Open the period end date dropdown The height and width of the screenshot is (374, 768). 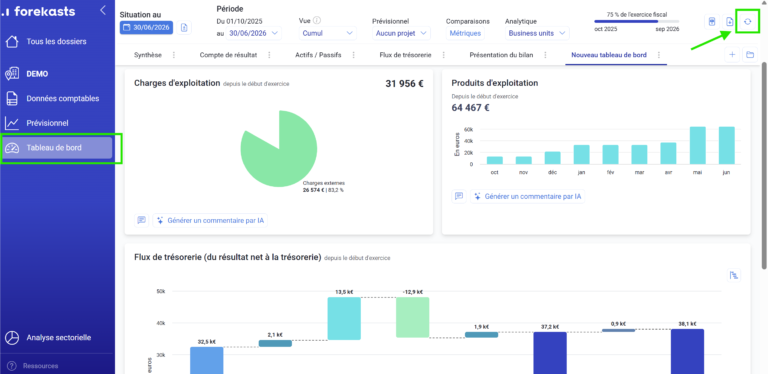coord(254,33)
